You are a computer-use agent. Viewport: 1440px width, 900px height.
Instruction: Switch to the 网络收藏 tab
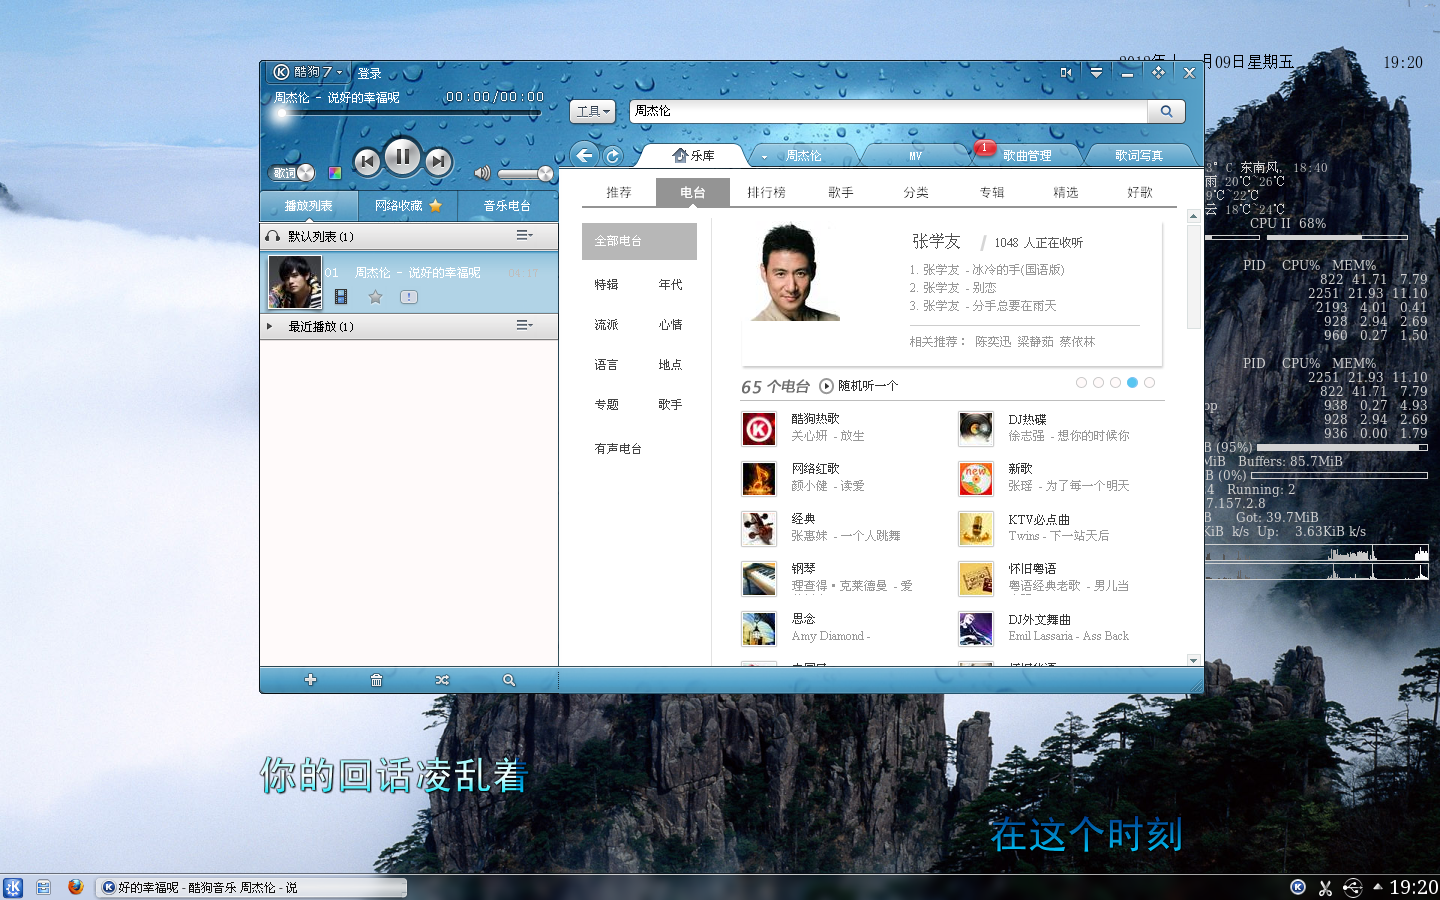(408, 205)
